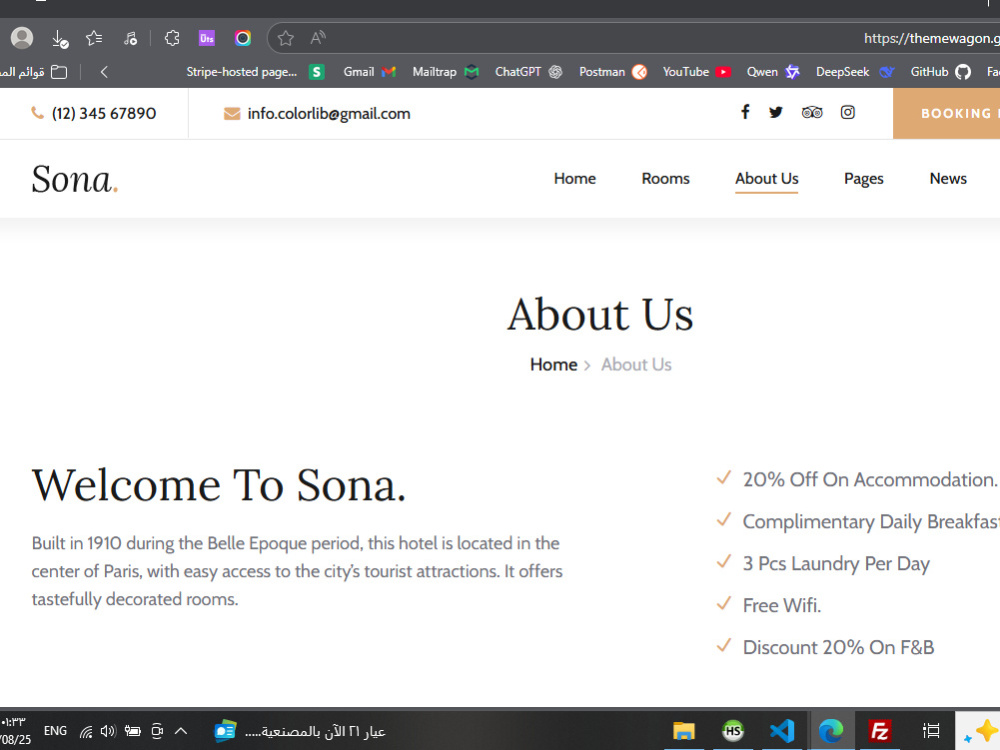1000x750 pixels.
Task: Open the Instagram social icon
Action: [848, 112]
